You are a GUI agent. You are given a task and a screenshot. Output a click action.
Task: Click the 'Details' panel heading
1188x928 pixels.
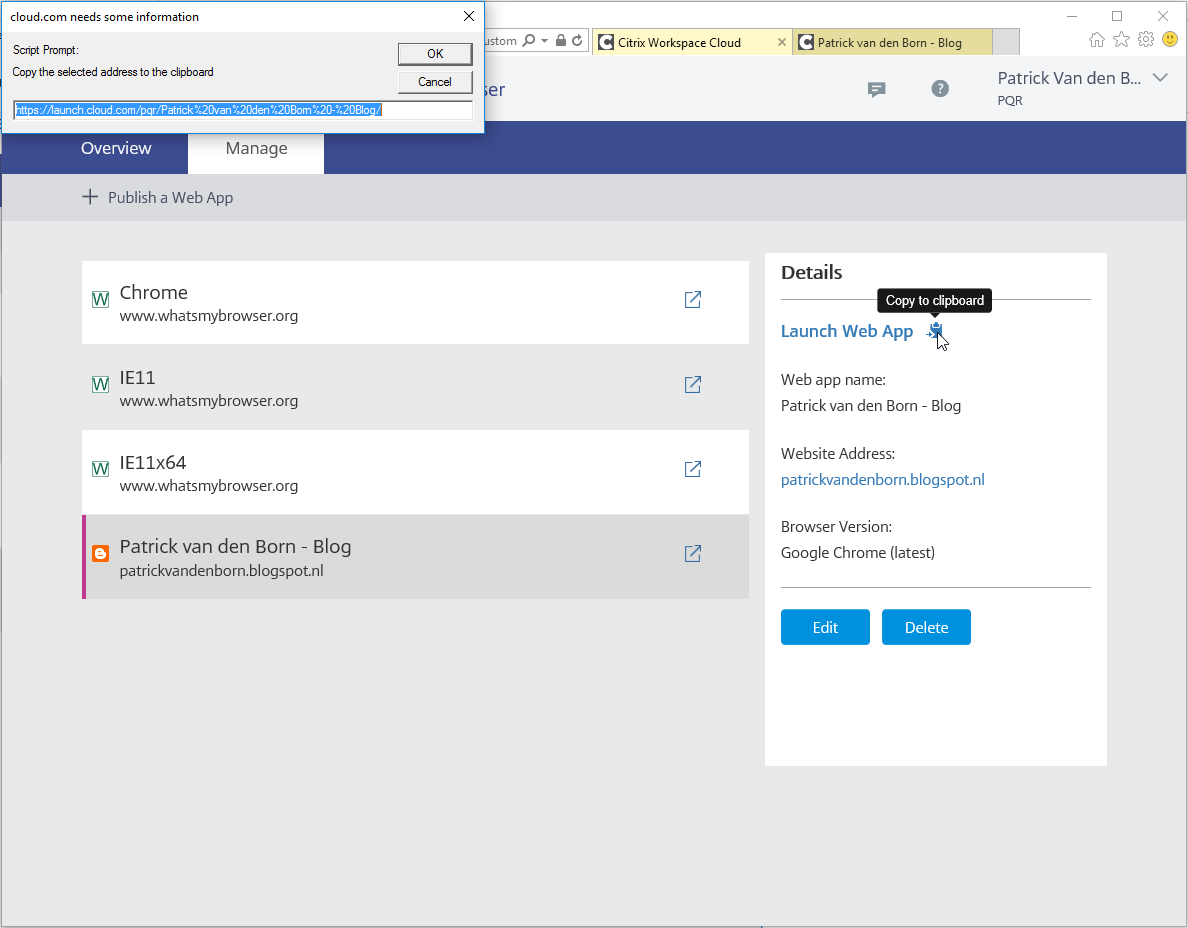[x=811, y=273]
